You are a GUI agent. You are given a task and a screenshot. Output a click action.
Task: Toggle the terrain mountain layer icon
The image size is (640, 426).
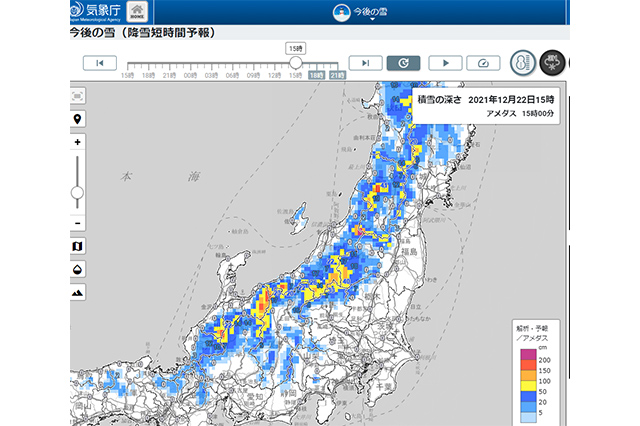tap(78, 292)
